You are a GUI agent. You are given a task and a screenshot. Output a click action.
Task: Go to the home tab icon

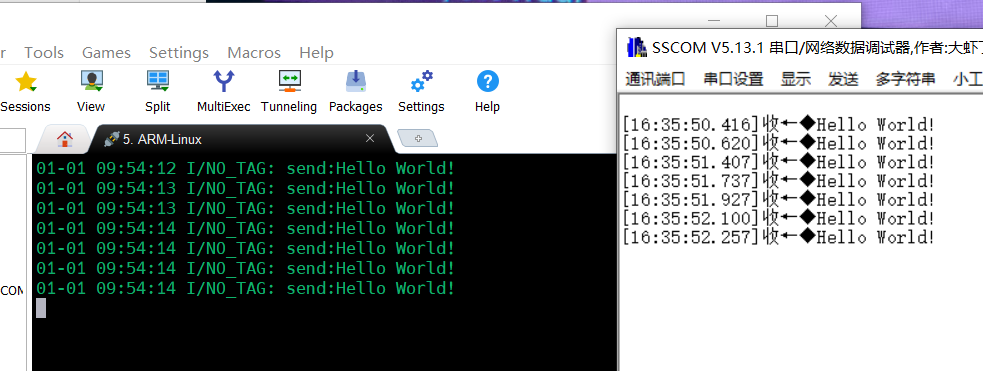[x=65, y=139]
